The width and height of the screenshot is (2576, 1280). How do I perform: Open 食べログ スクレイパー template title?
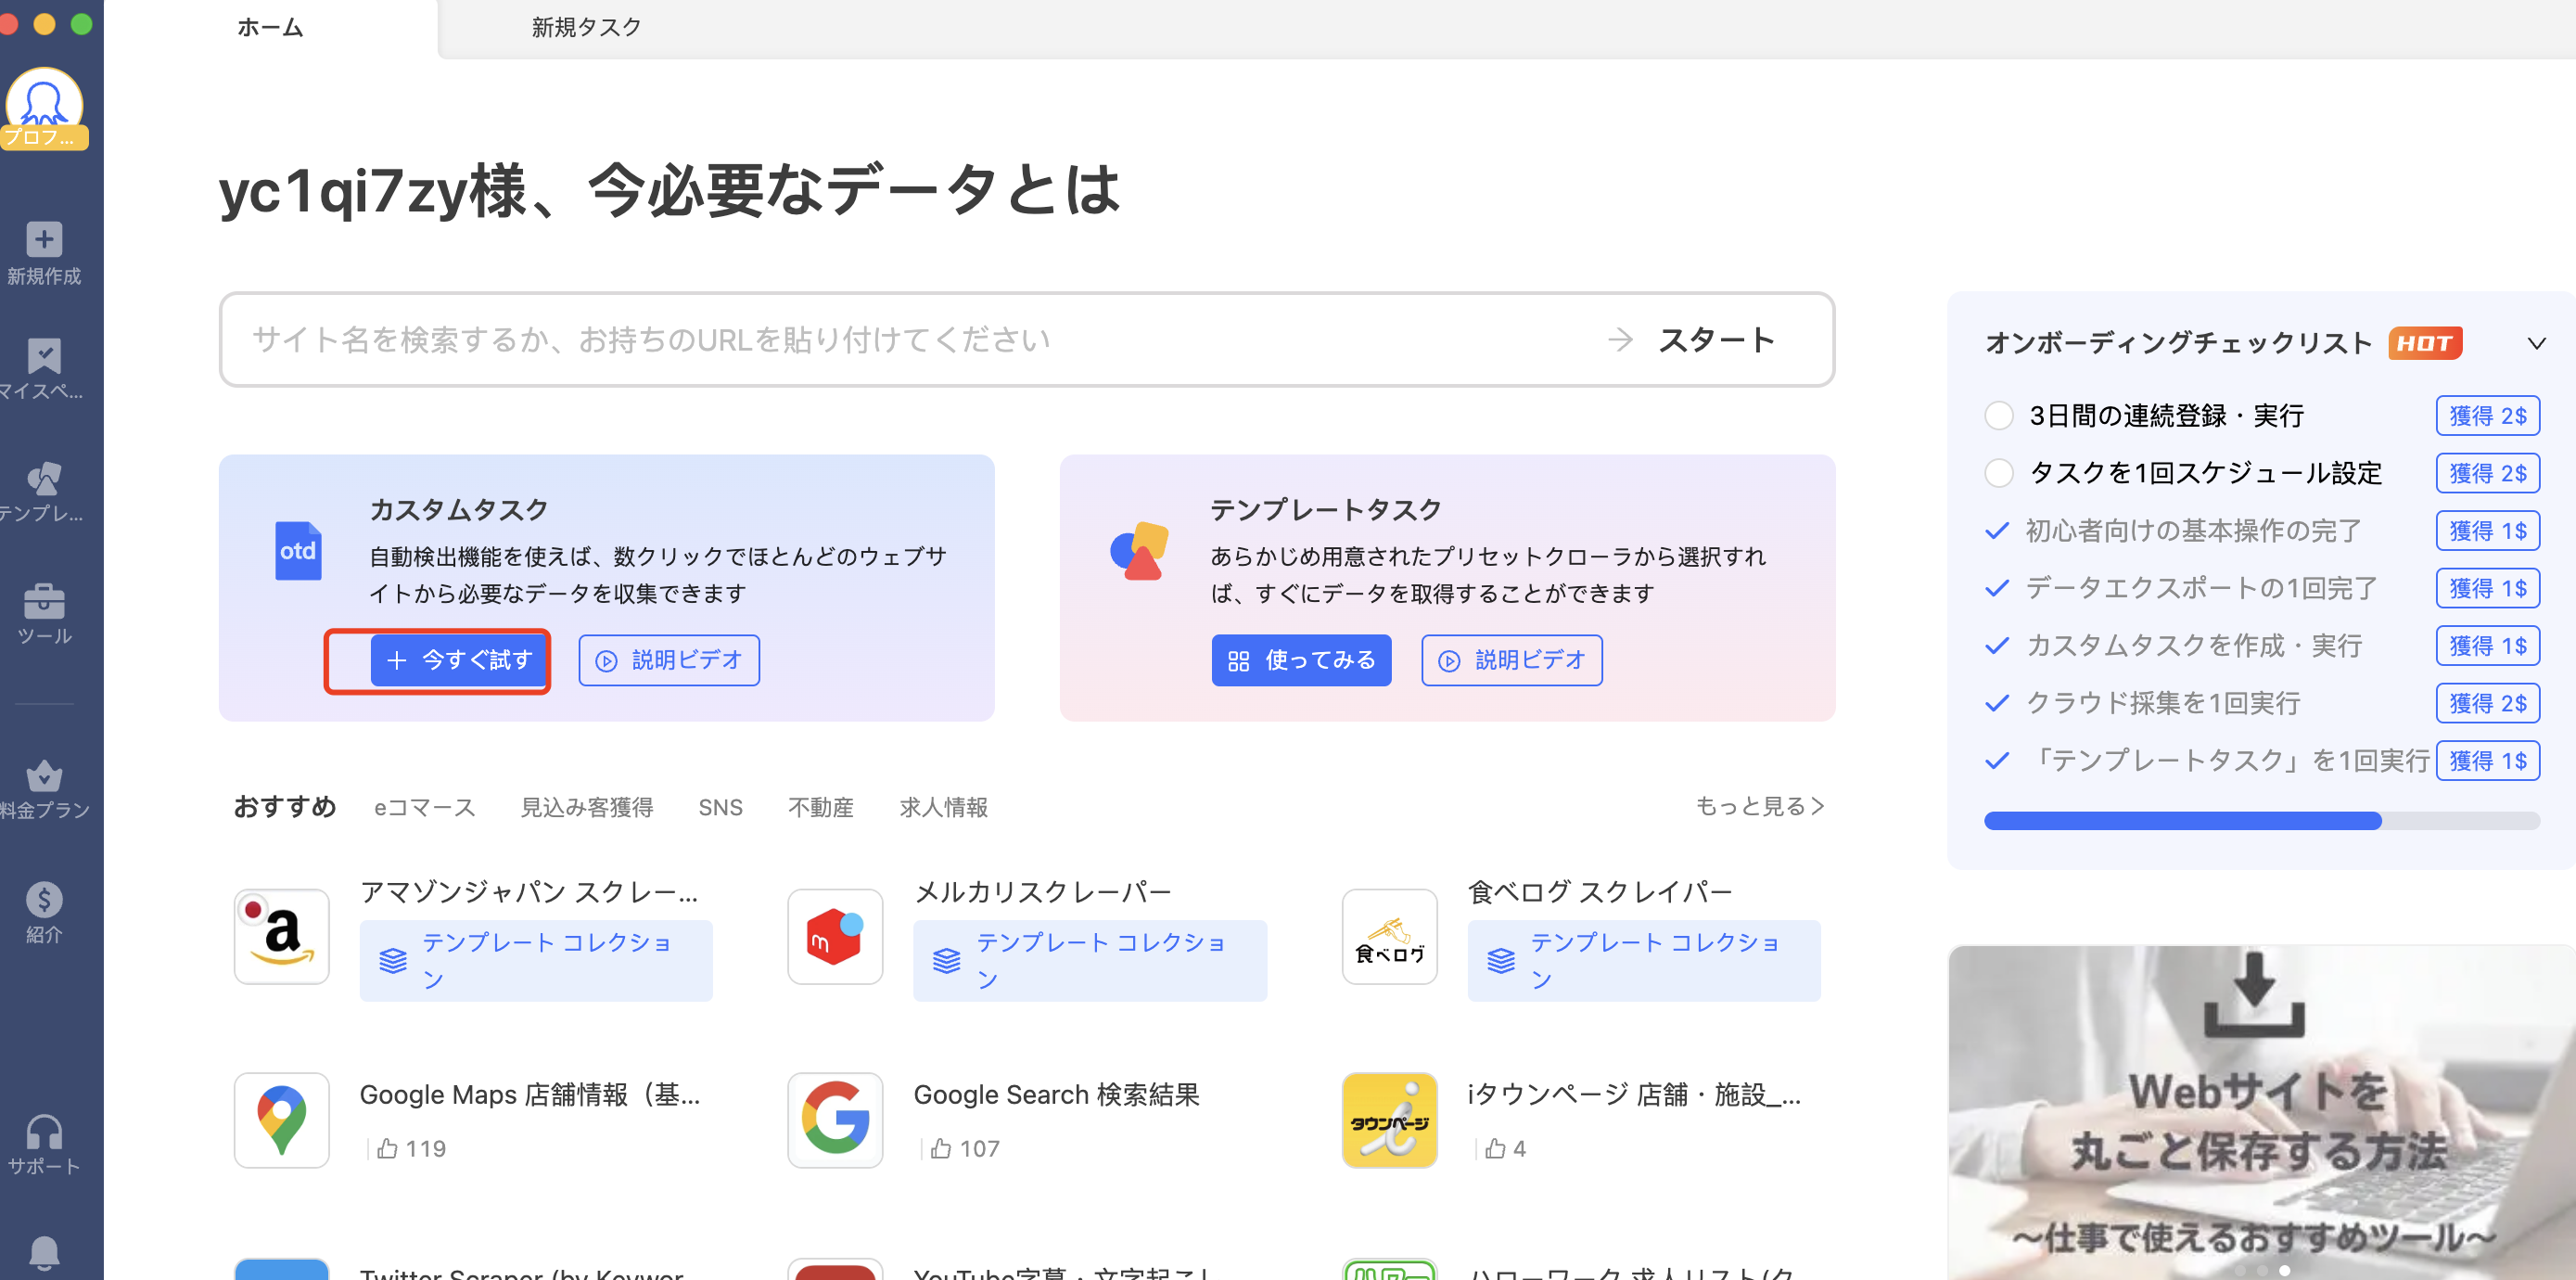click(x=1600, y=892)
